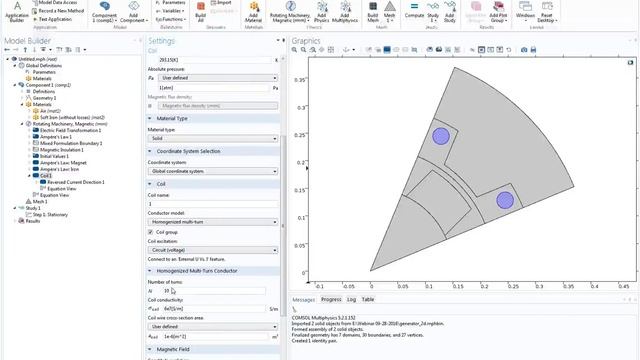Open the Absolute pressure User defined dropdown

click(x=218, y=78)
